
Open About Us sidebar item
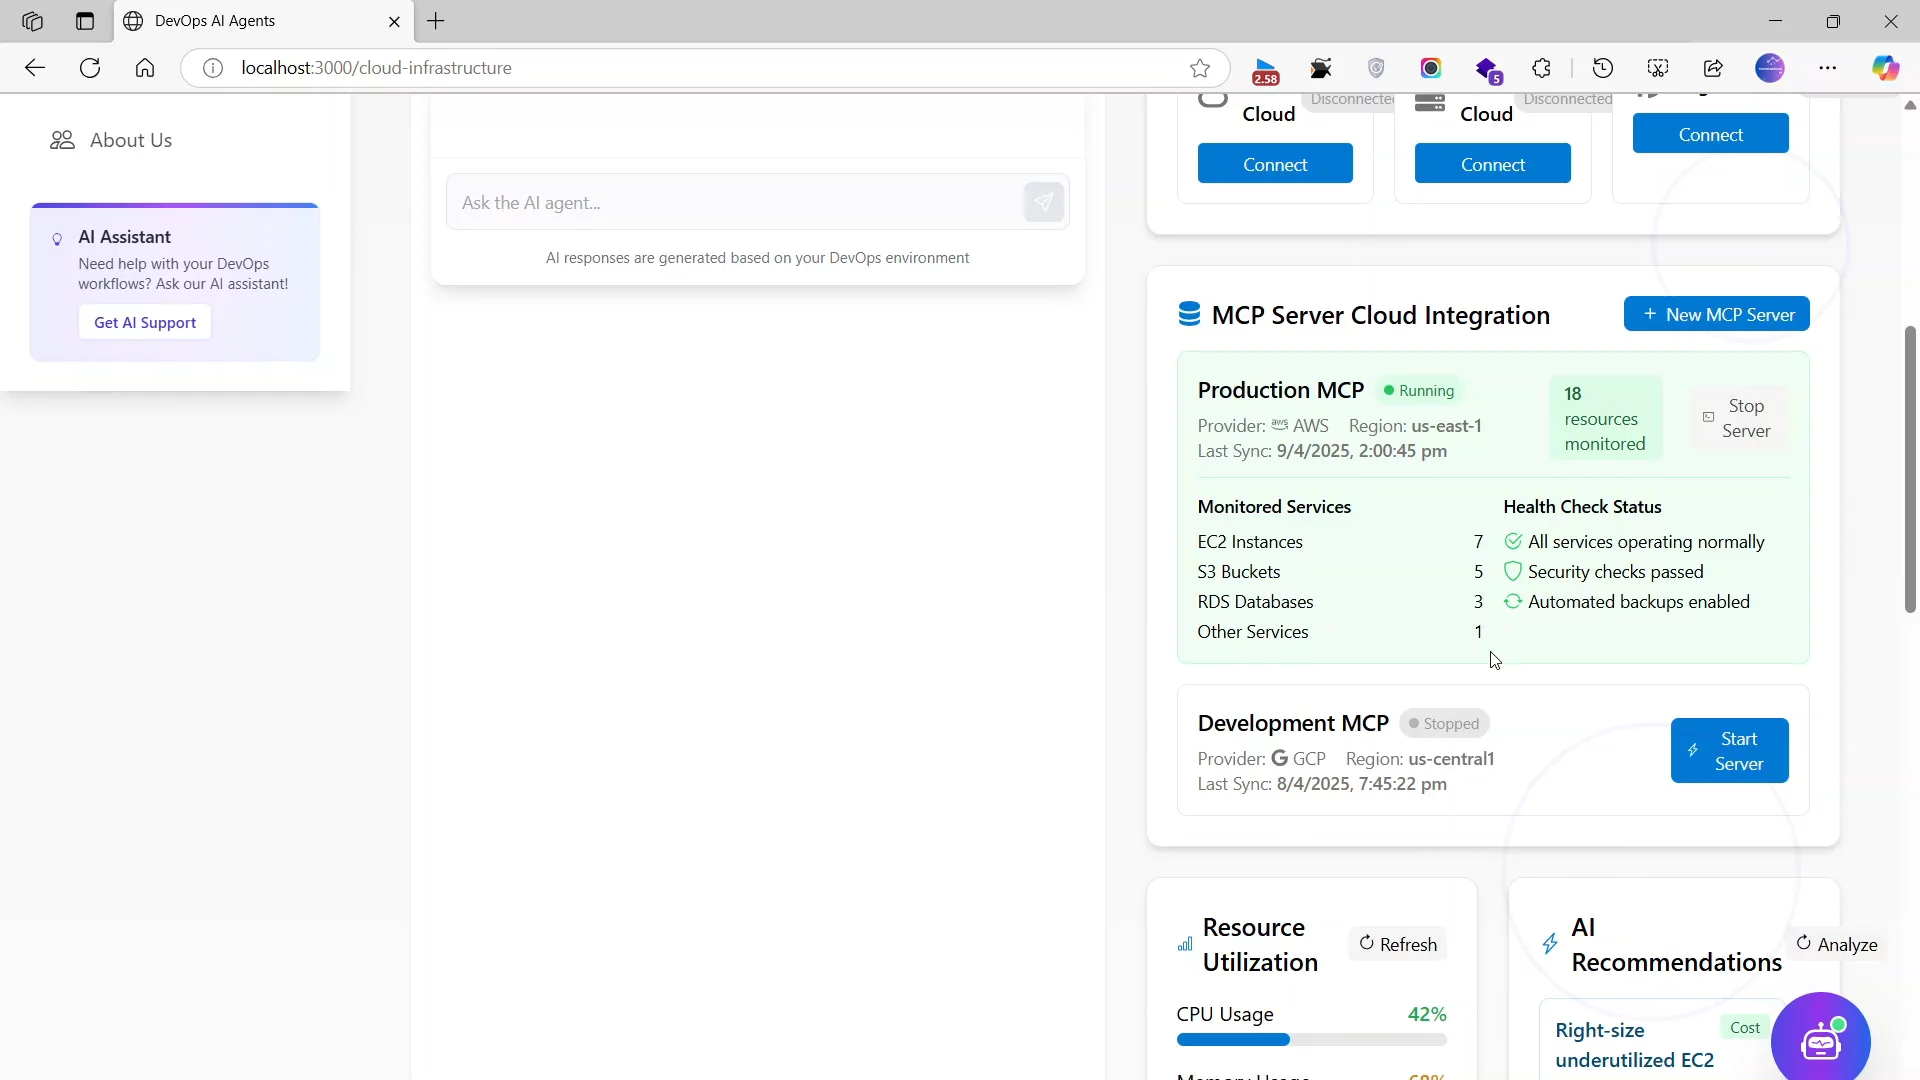[x=130, y=141]
